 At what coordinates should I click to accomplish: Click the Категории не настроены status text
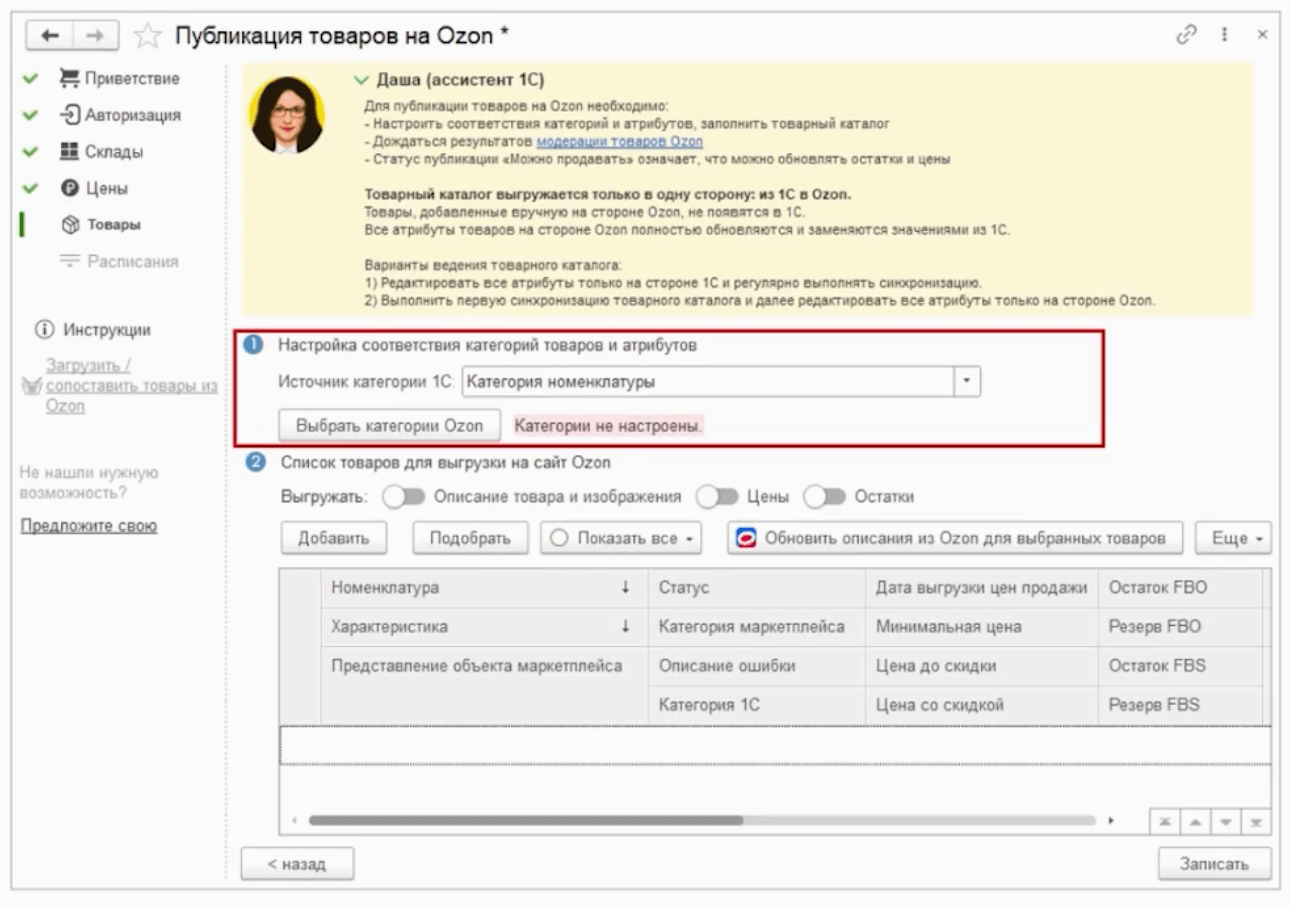coord(608,425)
